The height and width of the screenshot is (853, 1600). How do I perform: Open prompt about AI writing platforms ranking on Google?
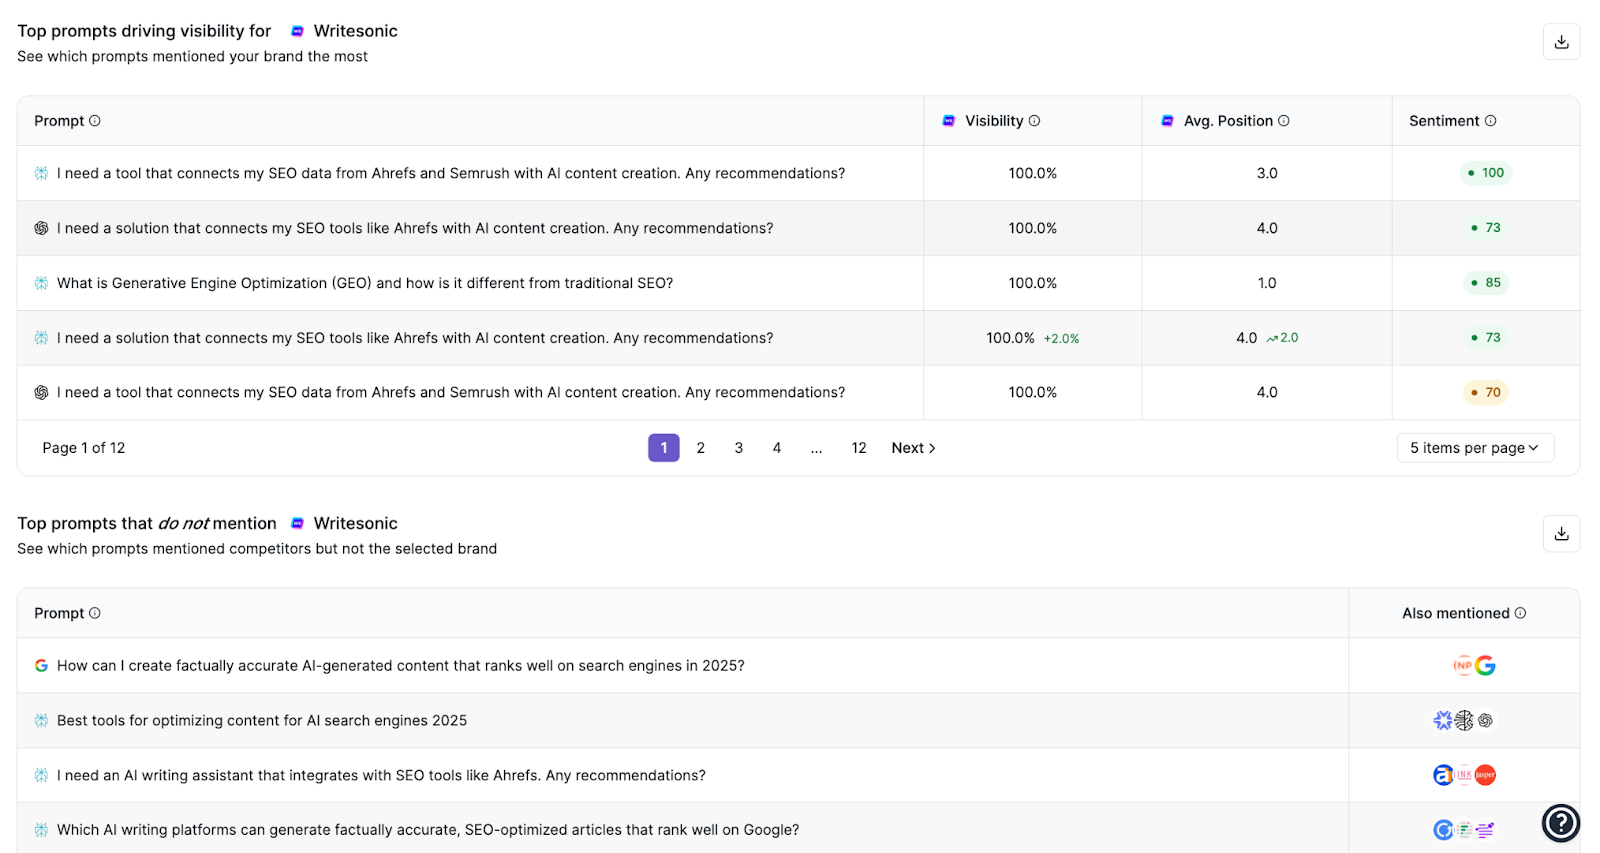click(x=428, y=830)
